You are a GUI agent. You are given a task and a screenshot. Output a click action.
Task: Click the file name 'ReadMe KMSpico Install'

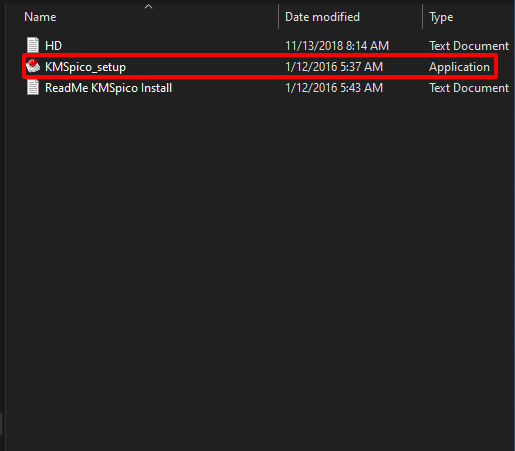point(108,88)
